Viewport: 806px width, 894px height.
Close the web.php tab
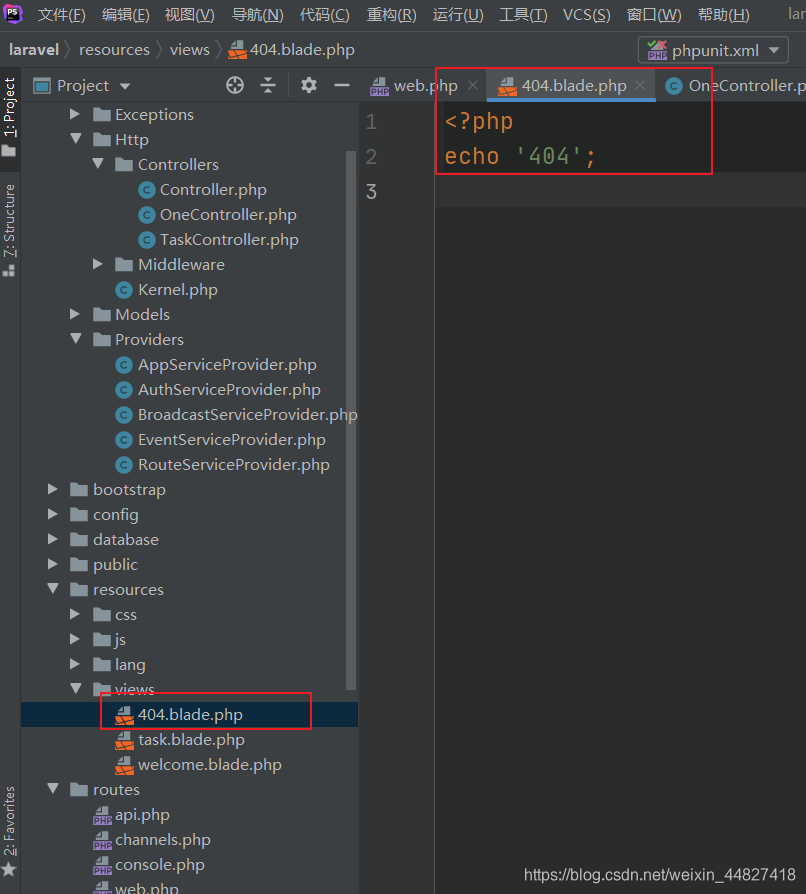point(473,86)
